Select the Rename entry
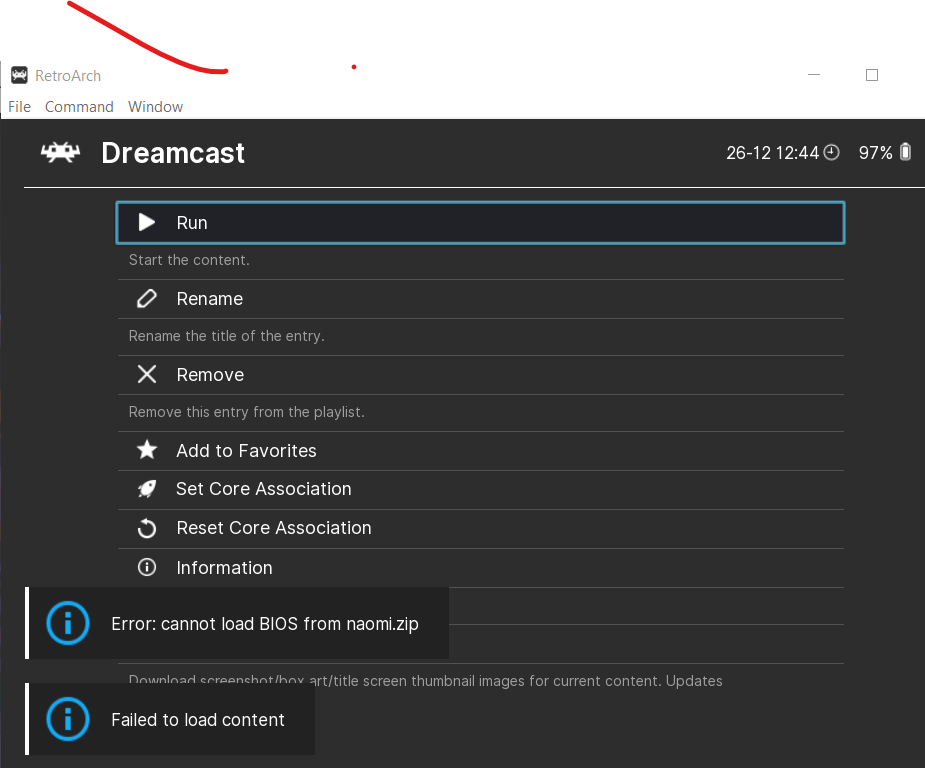 [x=480, y=299]
